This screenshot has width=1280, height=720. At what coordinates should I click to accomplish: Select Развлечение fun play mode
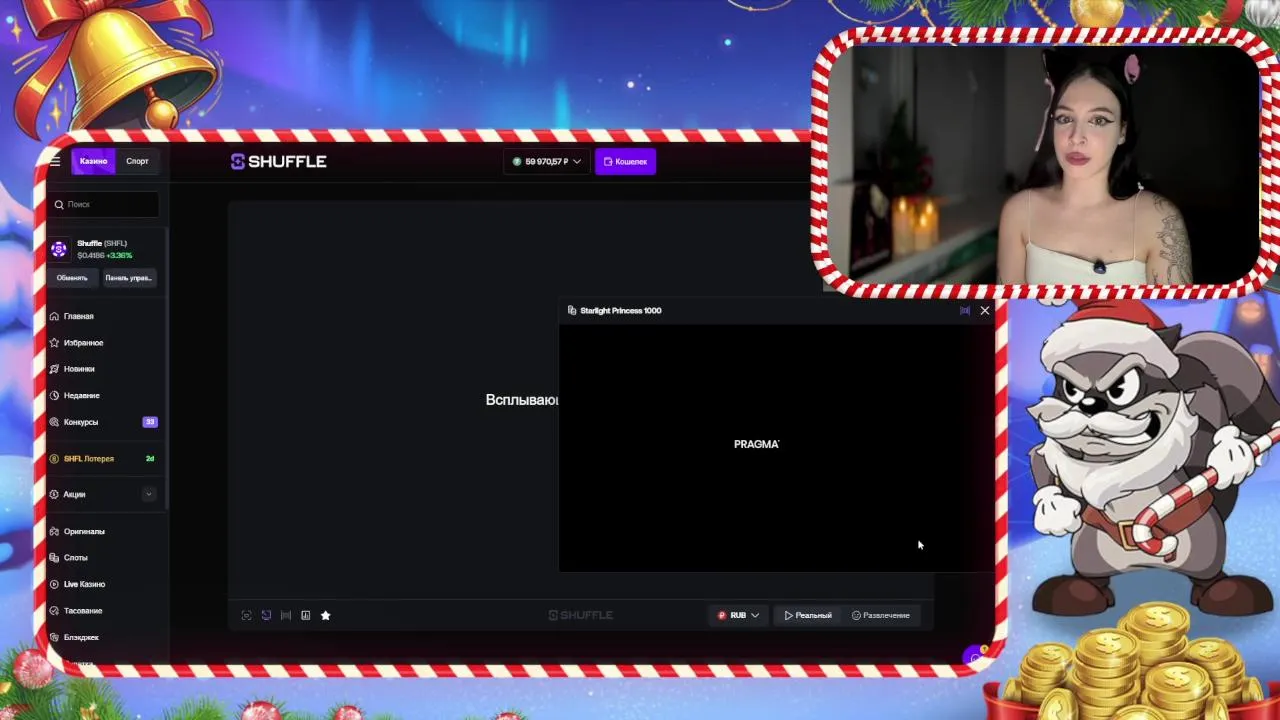[881, 615]
